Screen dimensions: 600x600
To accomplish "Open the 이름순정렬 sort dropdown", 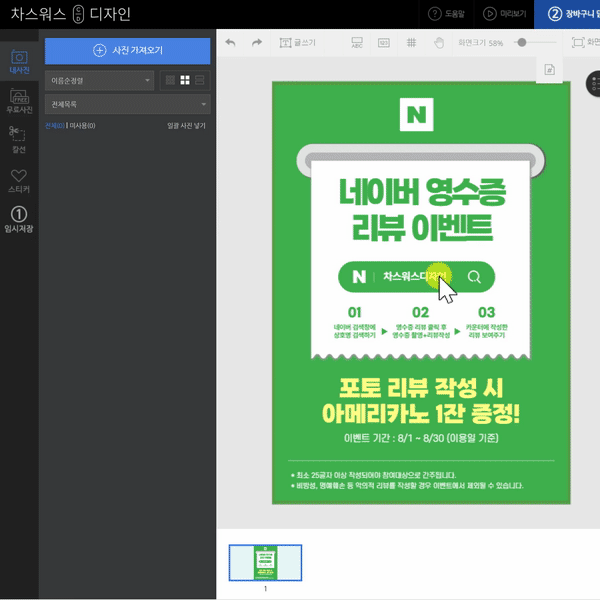I will [99, 81].
